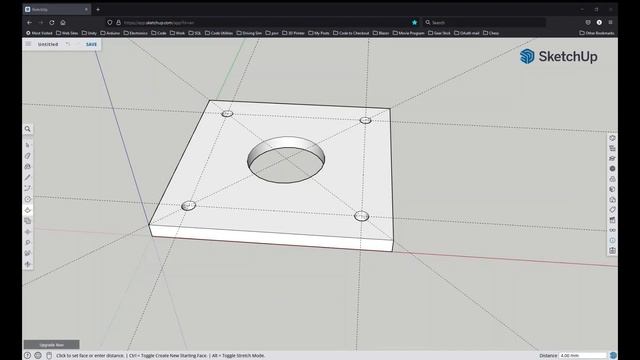Activate the Paint Bucket tool

28,167
